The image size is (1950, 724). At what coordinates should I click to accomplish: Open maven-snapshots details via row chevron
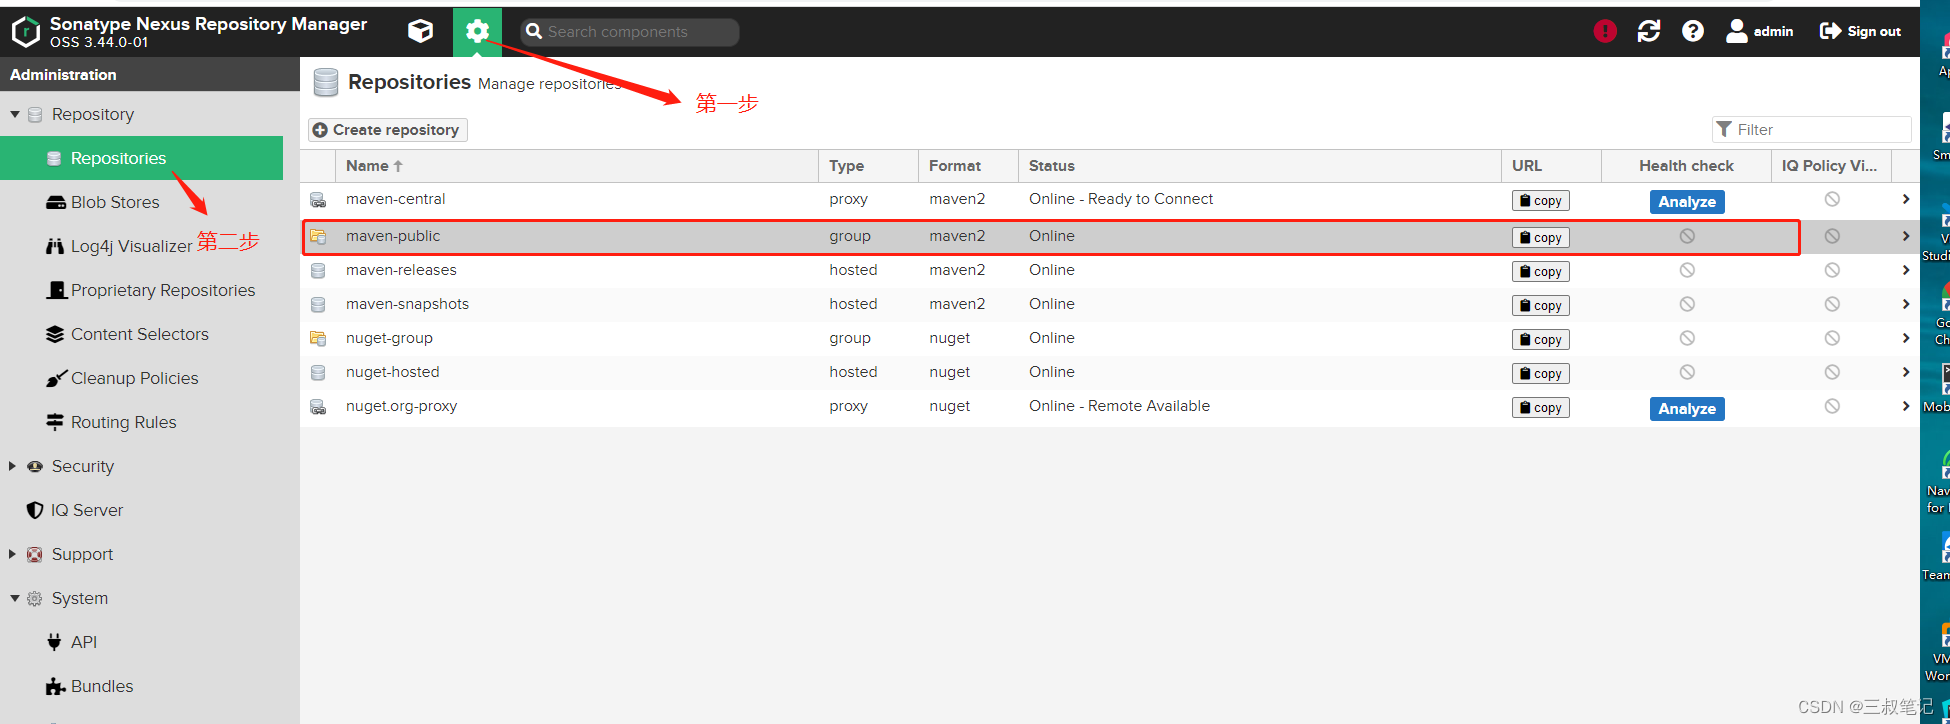(x=1906, y=304)
